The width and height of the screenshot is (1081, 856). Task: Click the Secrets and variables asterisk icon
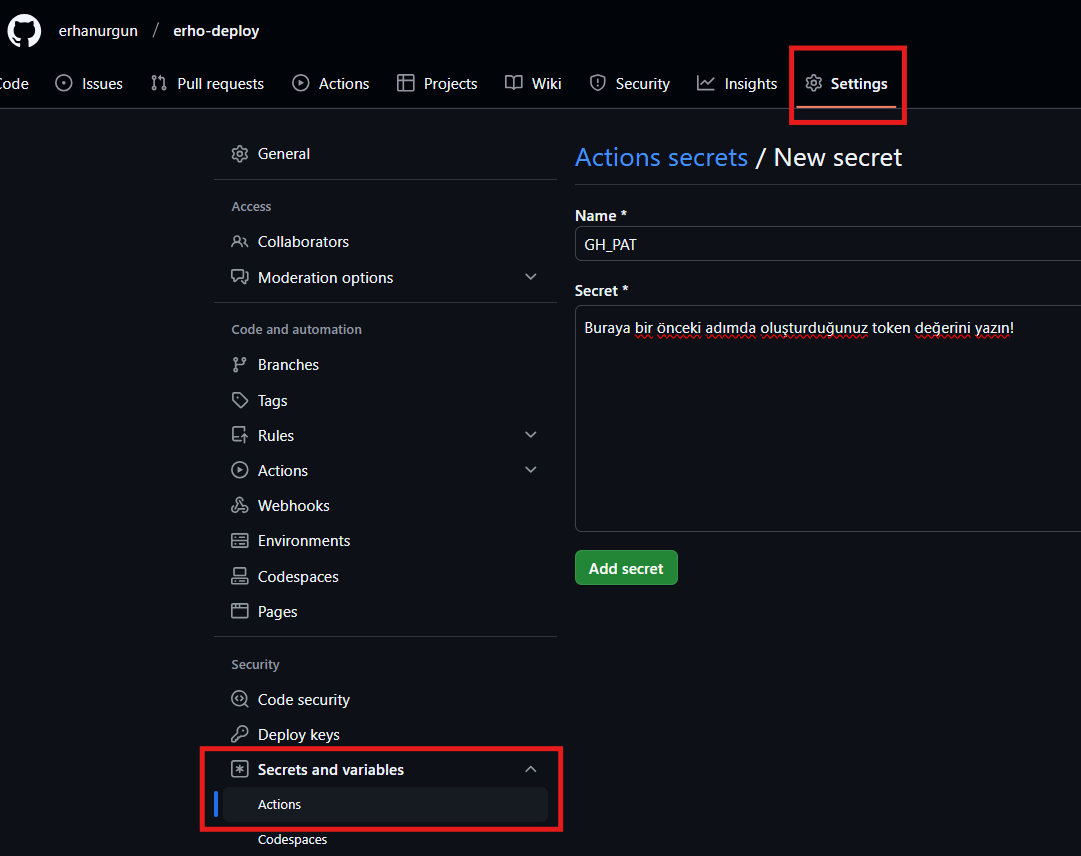239,769
